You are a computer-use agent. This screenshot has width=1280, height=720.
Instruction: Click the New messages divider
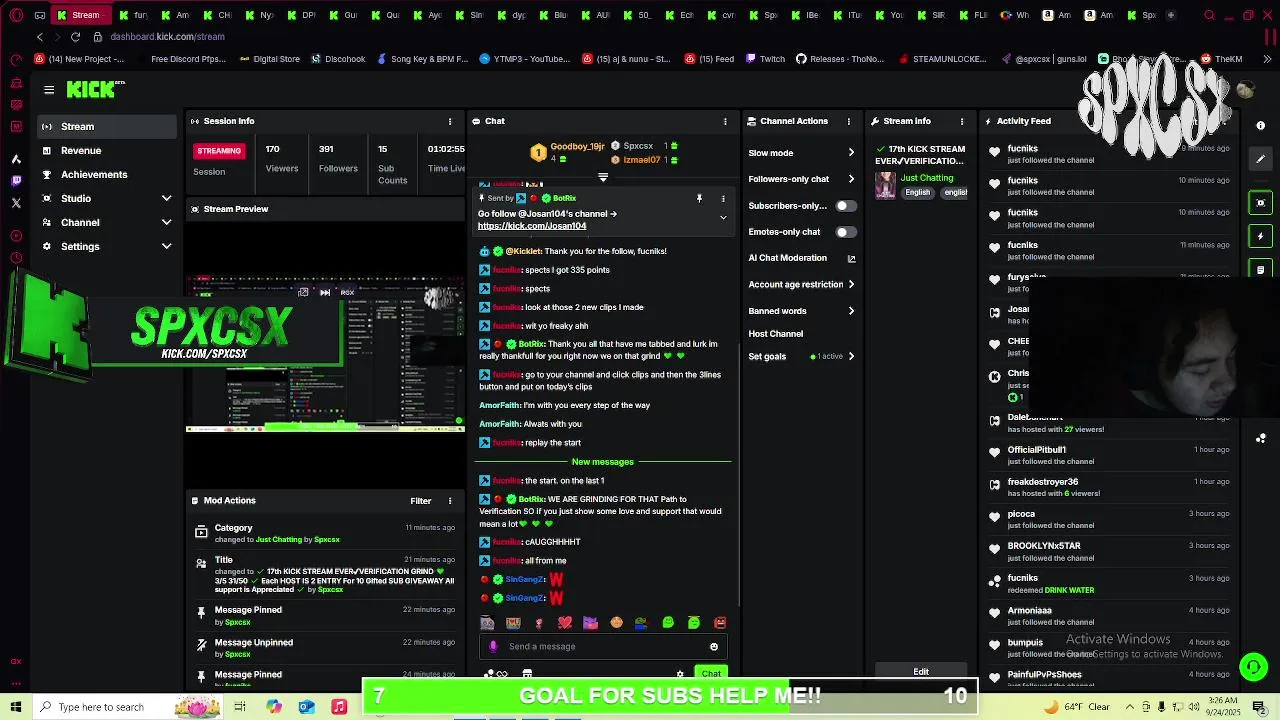click(x=603, y=462)
